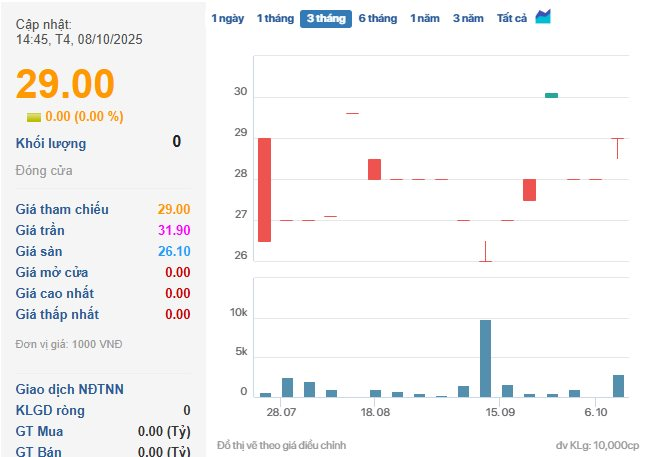Viewport: 658px width, 457px height.
Task: Click the current price 29.00 headline
Action: [65, 84]
